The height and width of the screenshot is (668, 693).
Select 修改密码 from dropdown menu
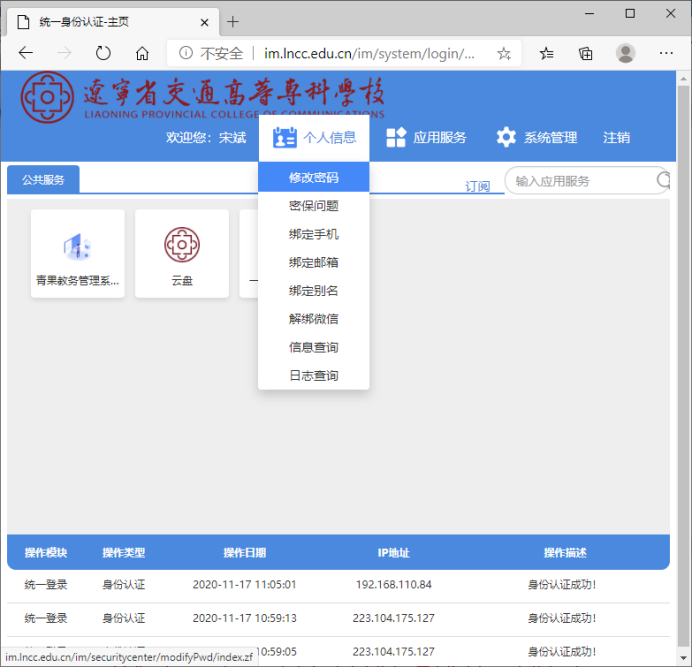(x=313, y=177)
